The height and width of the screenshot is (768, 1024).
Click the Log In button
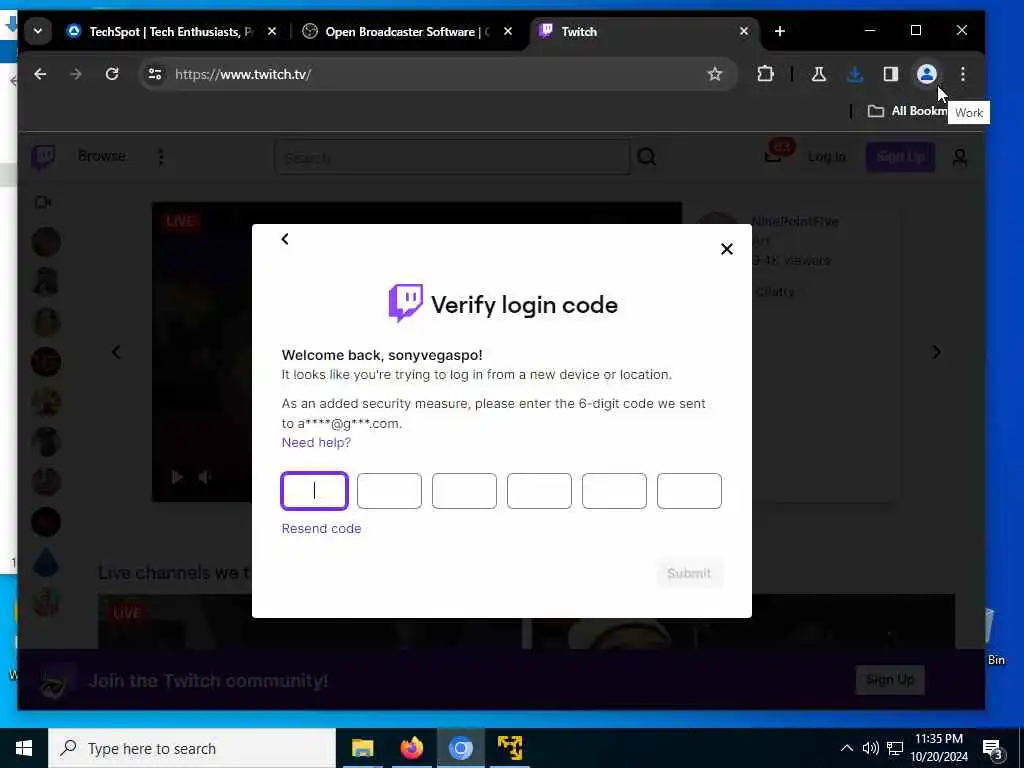tap(827, 157)
